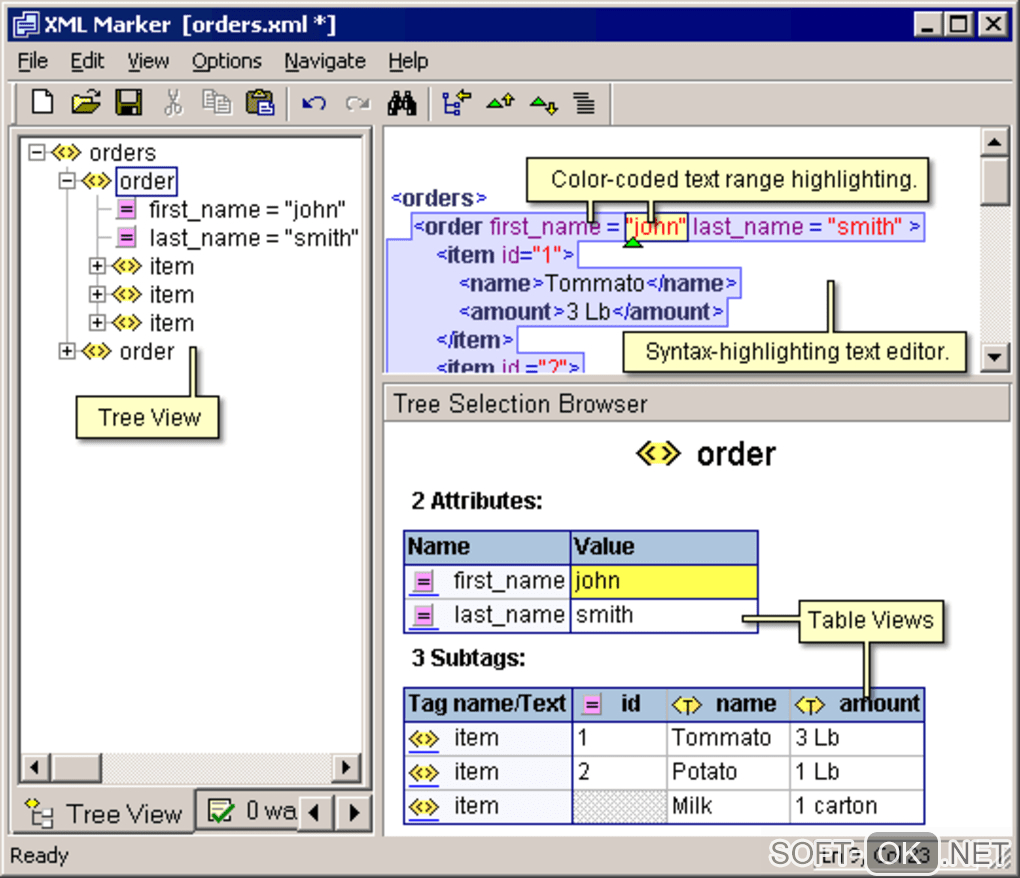
Task: Collapse the orders root node
Action: [37, 152]
